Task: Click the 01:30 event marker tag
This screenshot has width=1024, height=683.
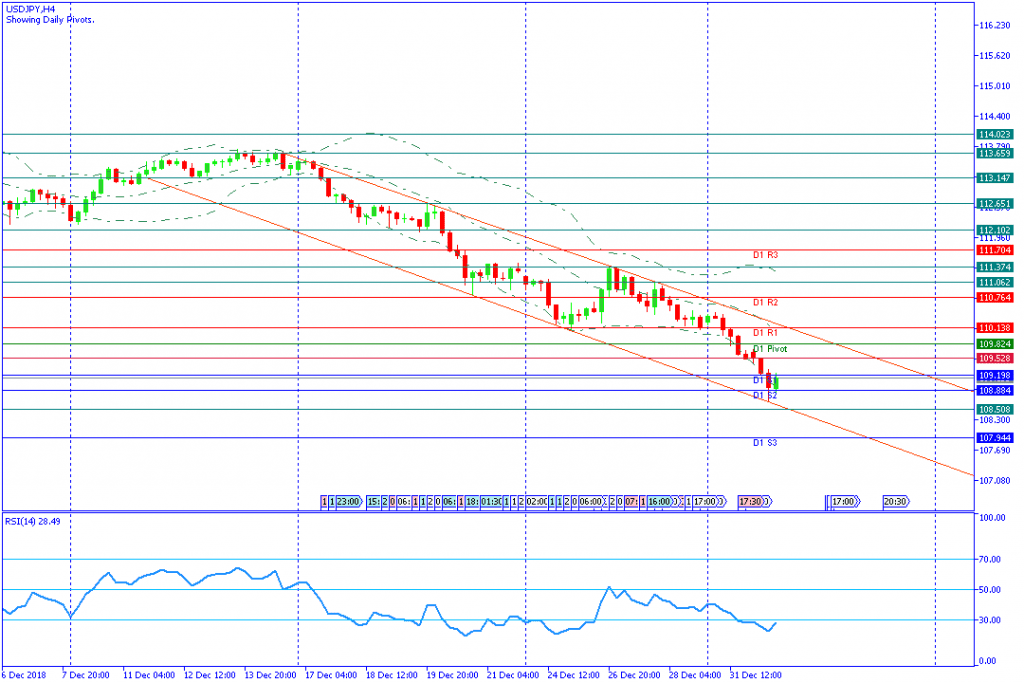Action: pos(491,501)
